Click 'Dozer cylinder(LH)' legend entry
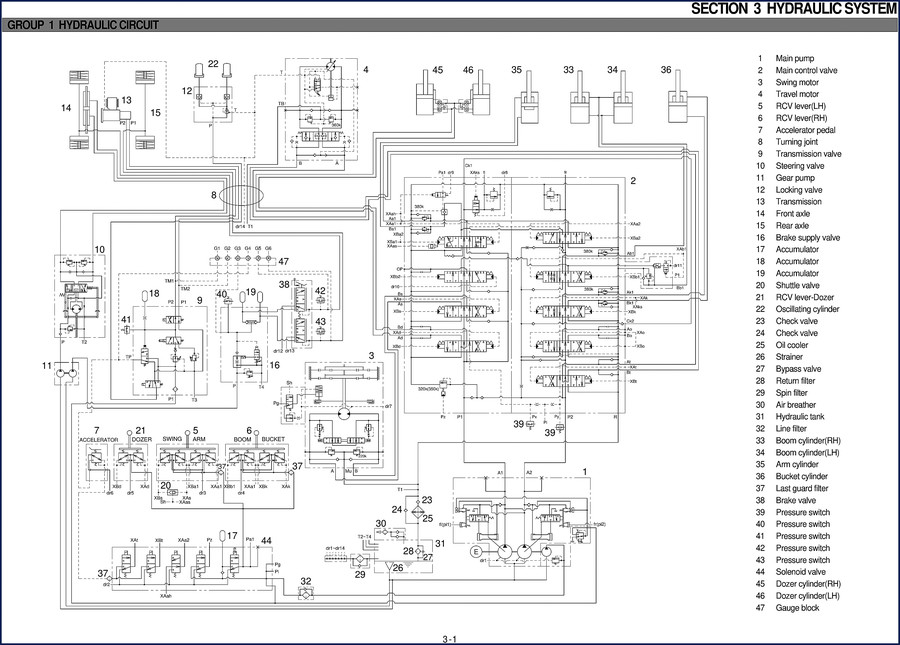 [808, 596]
